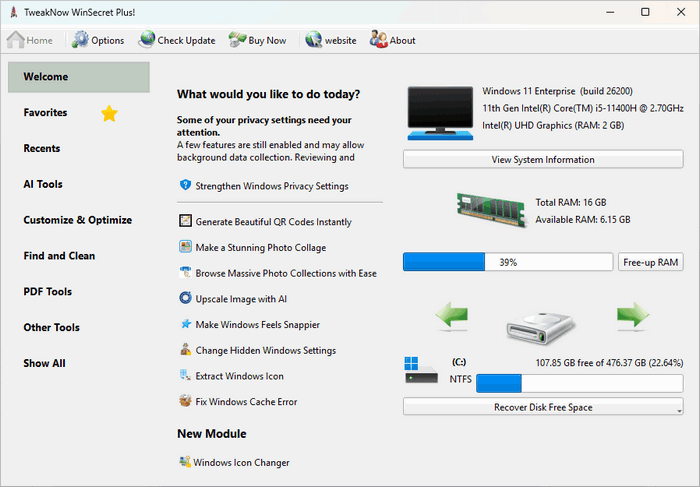Viewport: 700px width, 487px height.
Task: Click the Recover Disk Free Space button
Action: tap(543, 407)
